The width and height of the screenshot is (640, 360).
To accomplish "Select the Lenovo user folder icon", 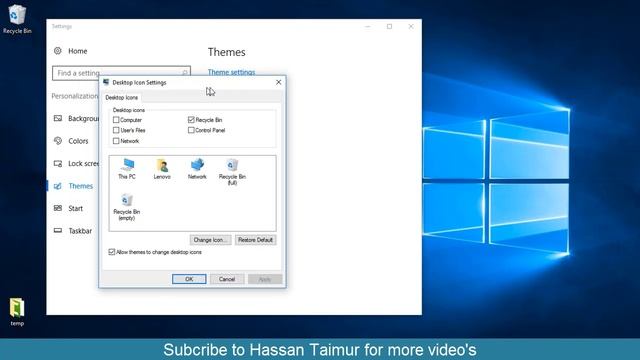I will [x=162, y=169].
